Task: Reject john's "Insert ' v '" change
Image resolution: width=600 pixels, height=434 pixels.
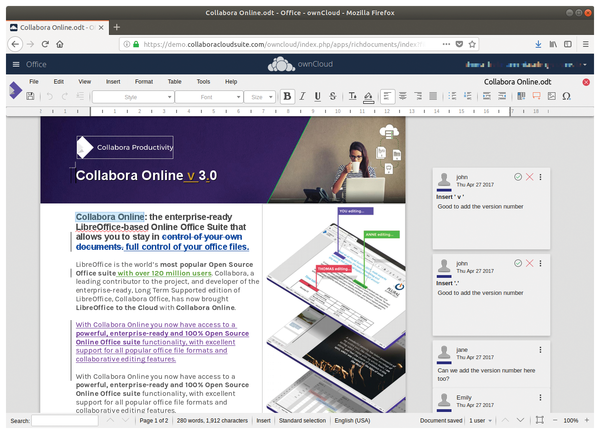Action: point(530,177)
